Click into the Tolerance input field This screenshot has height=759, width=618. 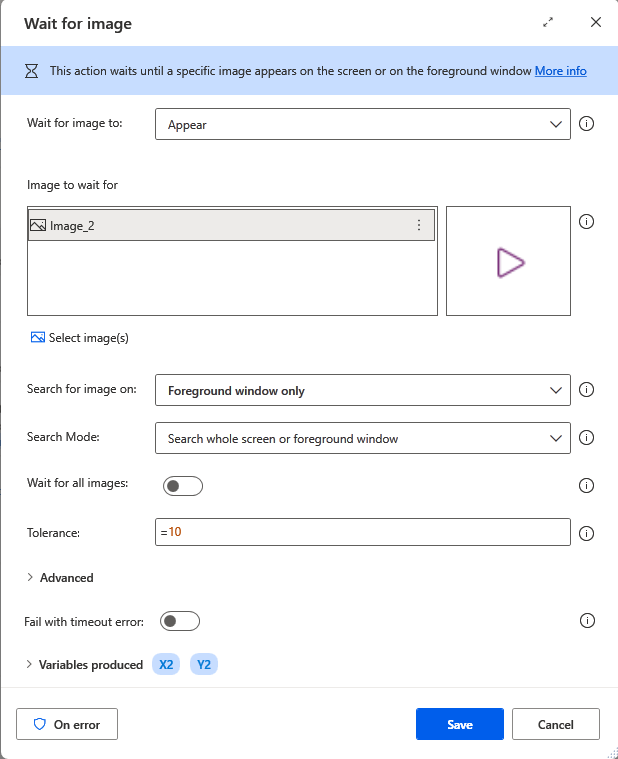[x=362, y=532]
